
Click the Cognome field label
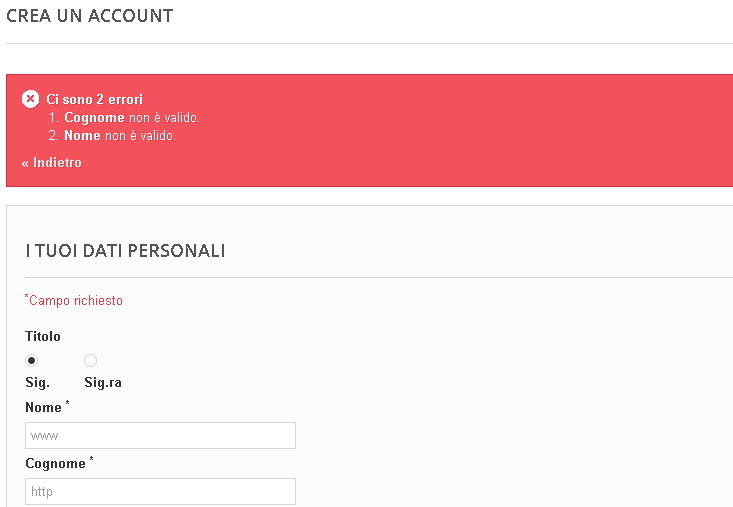pyautogui.click(x=55, y=464)
